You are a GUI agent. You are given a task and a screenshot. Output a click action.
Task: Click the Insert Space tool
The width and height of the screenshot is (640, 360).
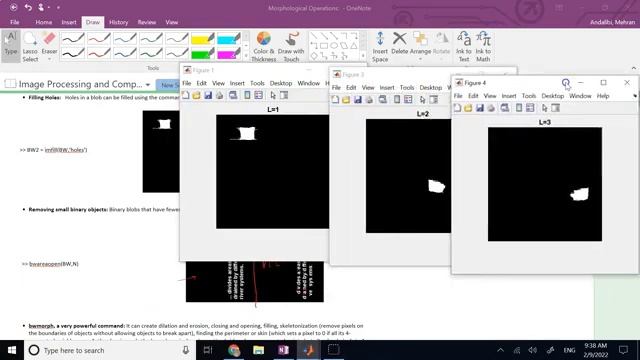tap(380, 47)
